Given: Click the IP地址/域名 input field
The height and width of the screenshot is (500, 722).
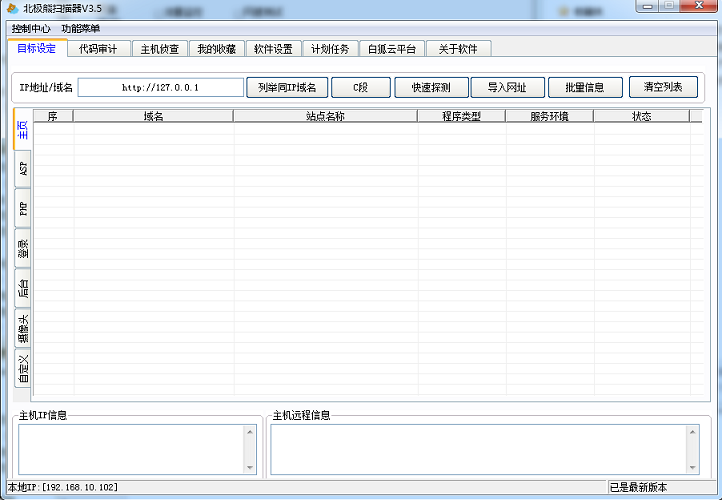Looking at the screenshot, I should click(x=160, y=88).
